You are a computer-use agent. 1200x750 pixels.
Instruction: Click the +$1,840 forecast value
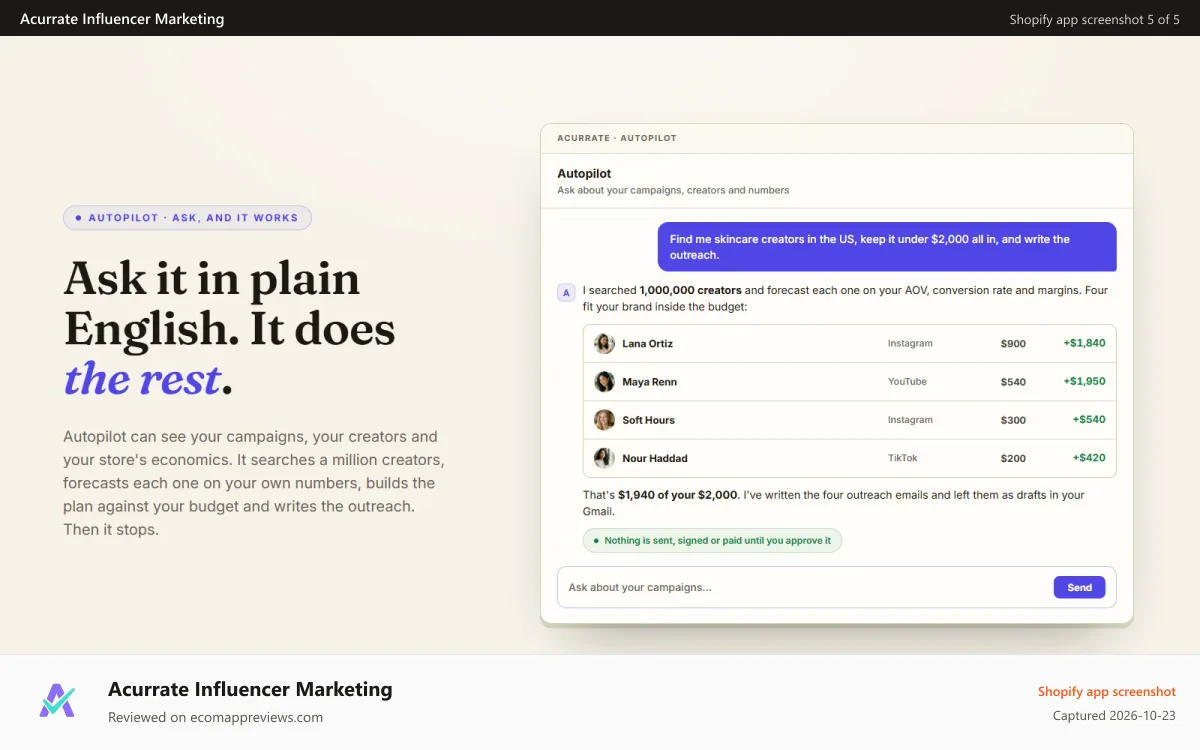[1084, 343]
